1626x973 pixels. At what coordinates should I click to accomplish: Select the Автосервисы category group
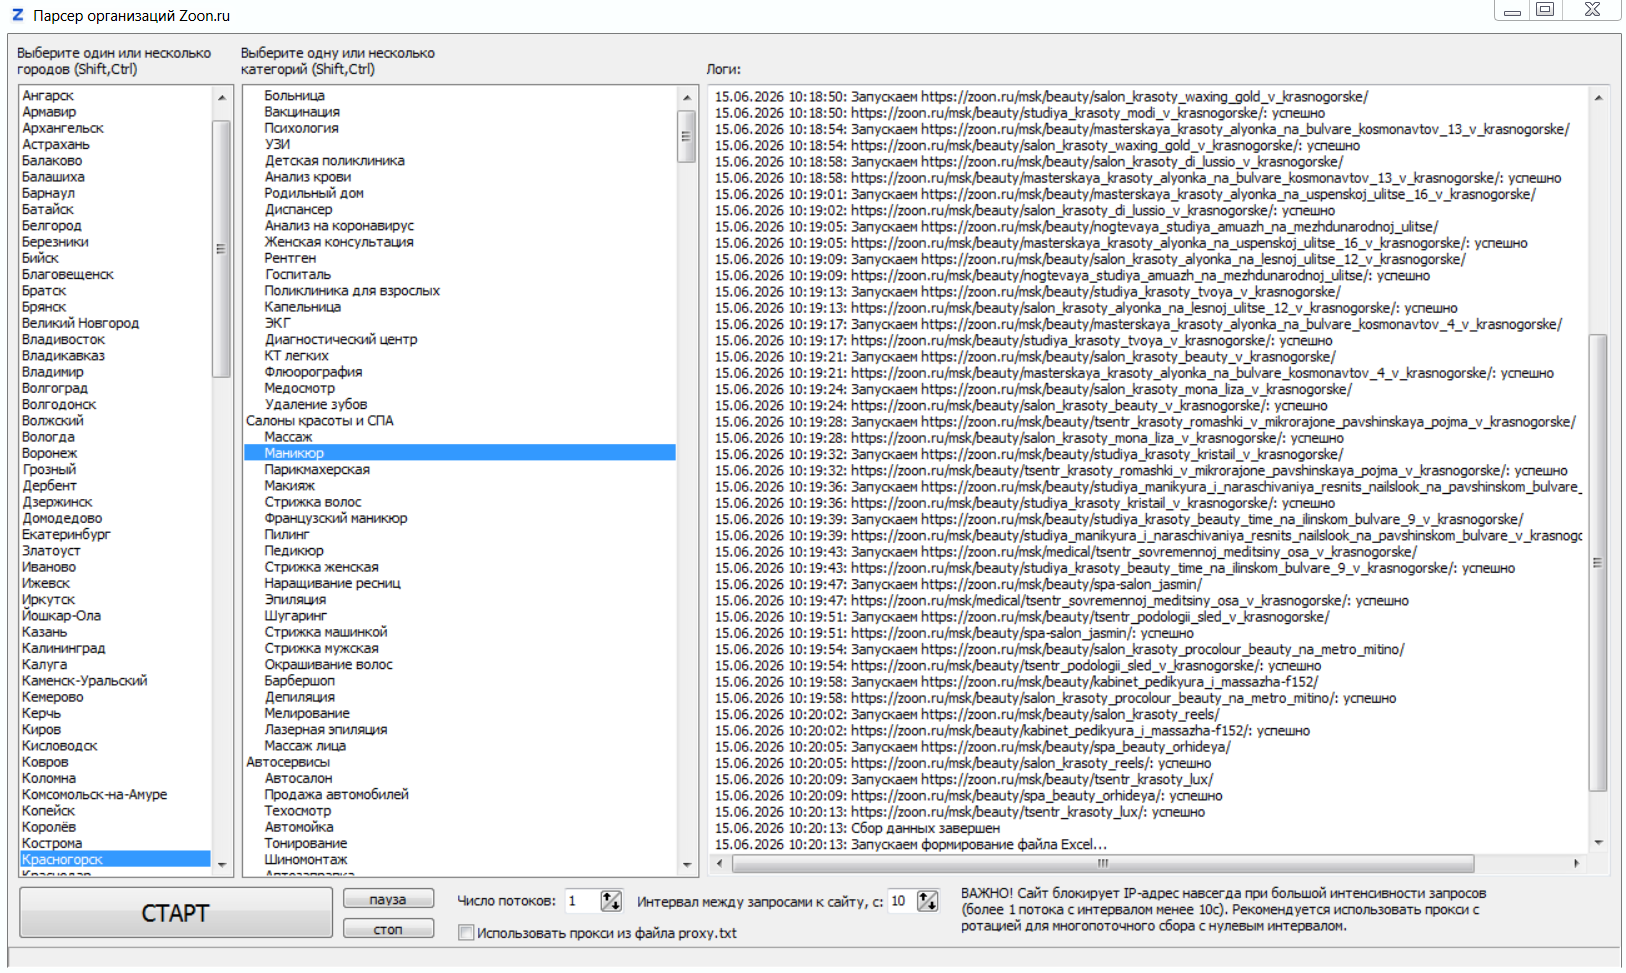tap(288, 762)
